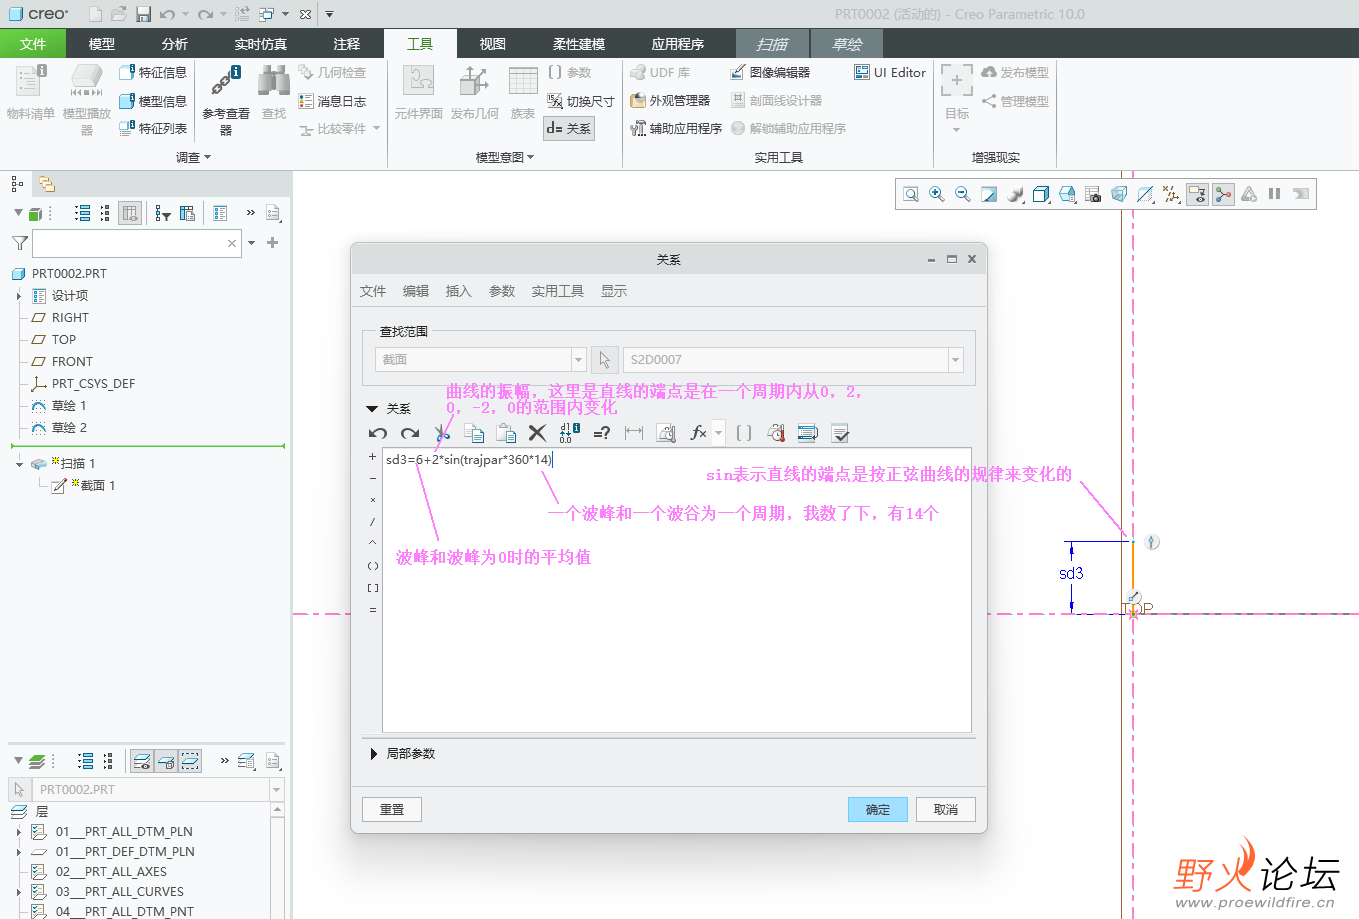Open the 文件 ribbon tab
1359x919 pixels.
click(33, 44)
